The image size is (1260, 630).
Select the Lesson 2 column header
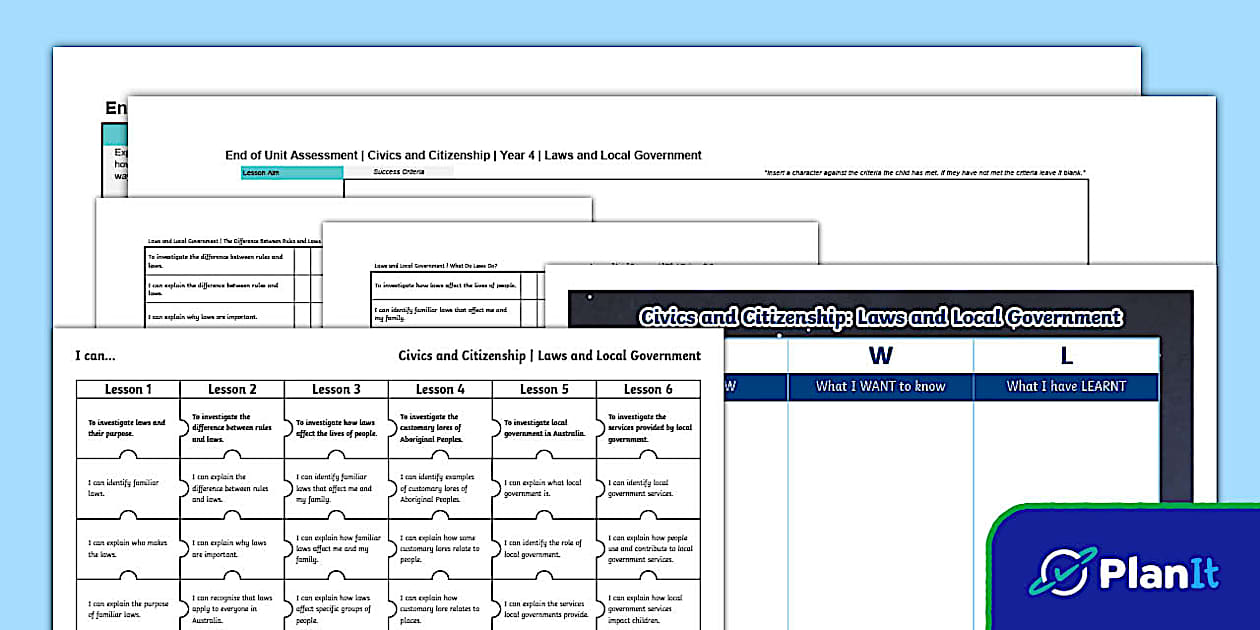tap(232, 389)
